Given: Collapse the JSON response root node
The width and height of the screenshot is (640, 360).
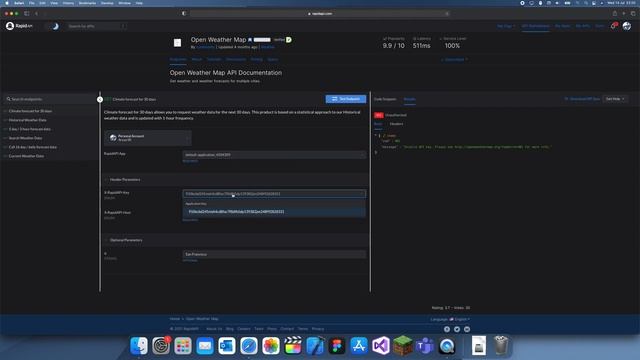Looking at the screenshot, I should pos(376,136).
